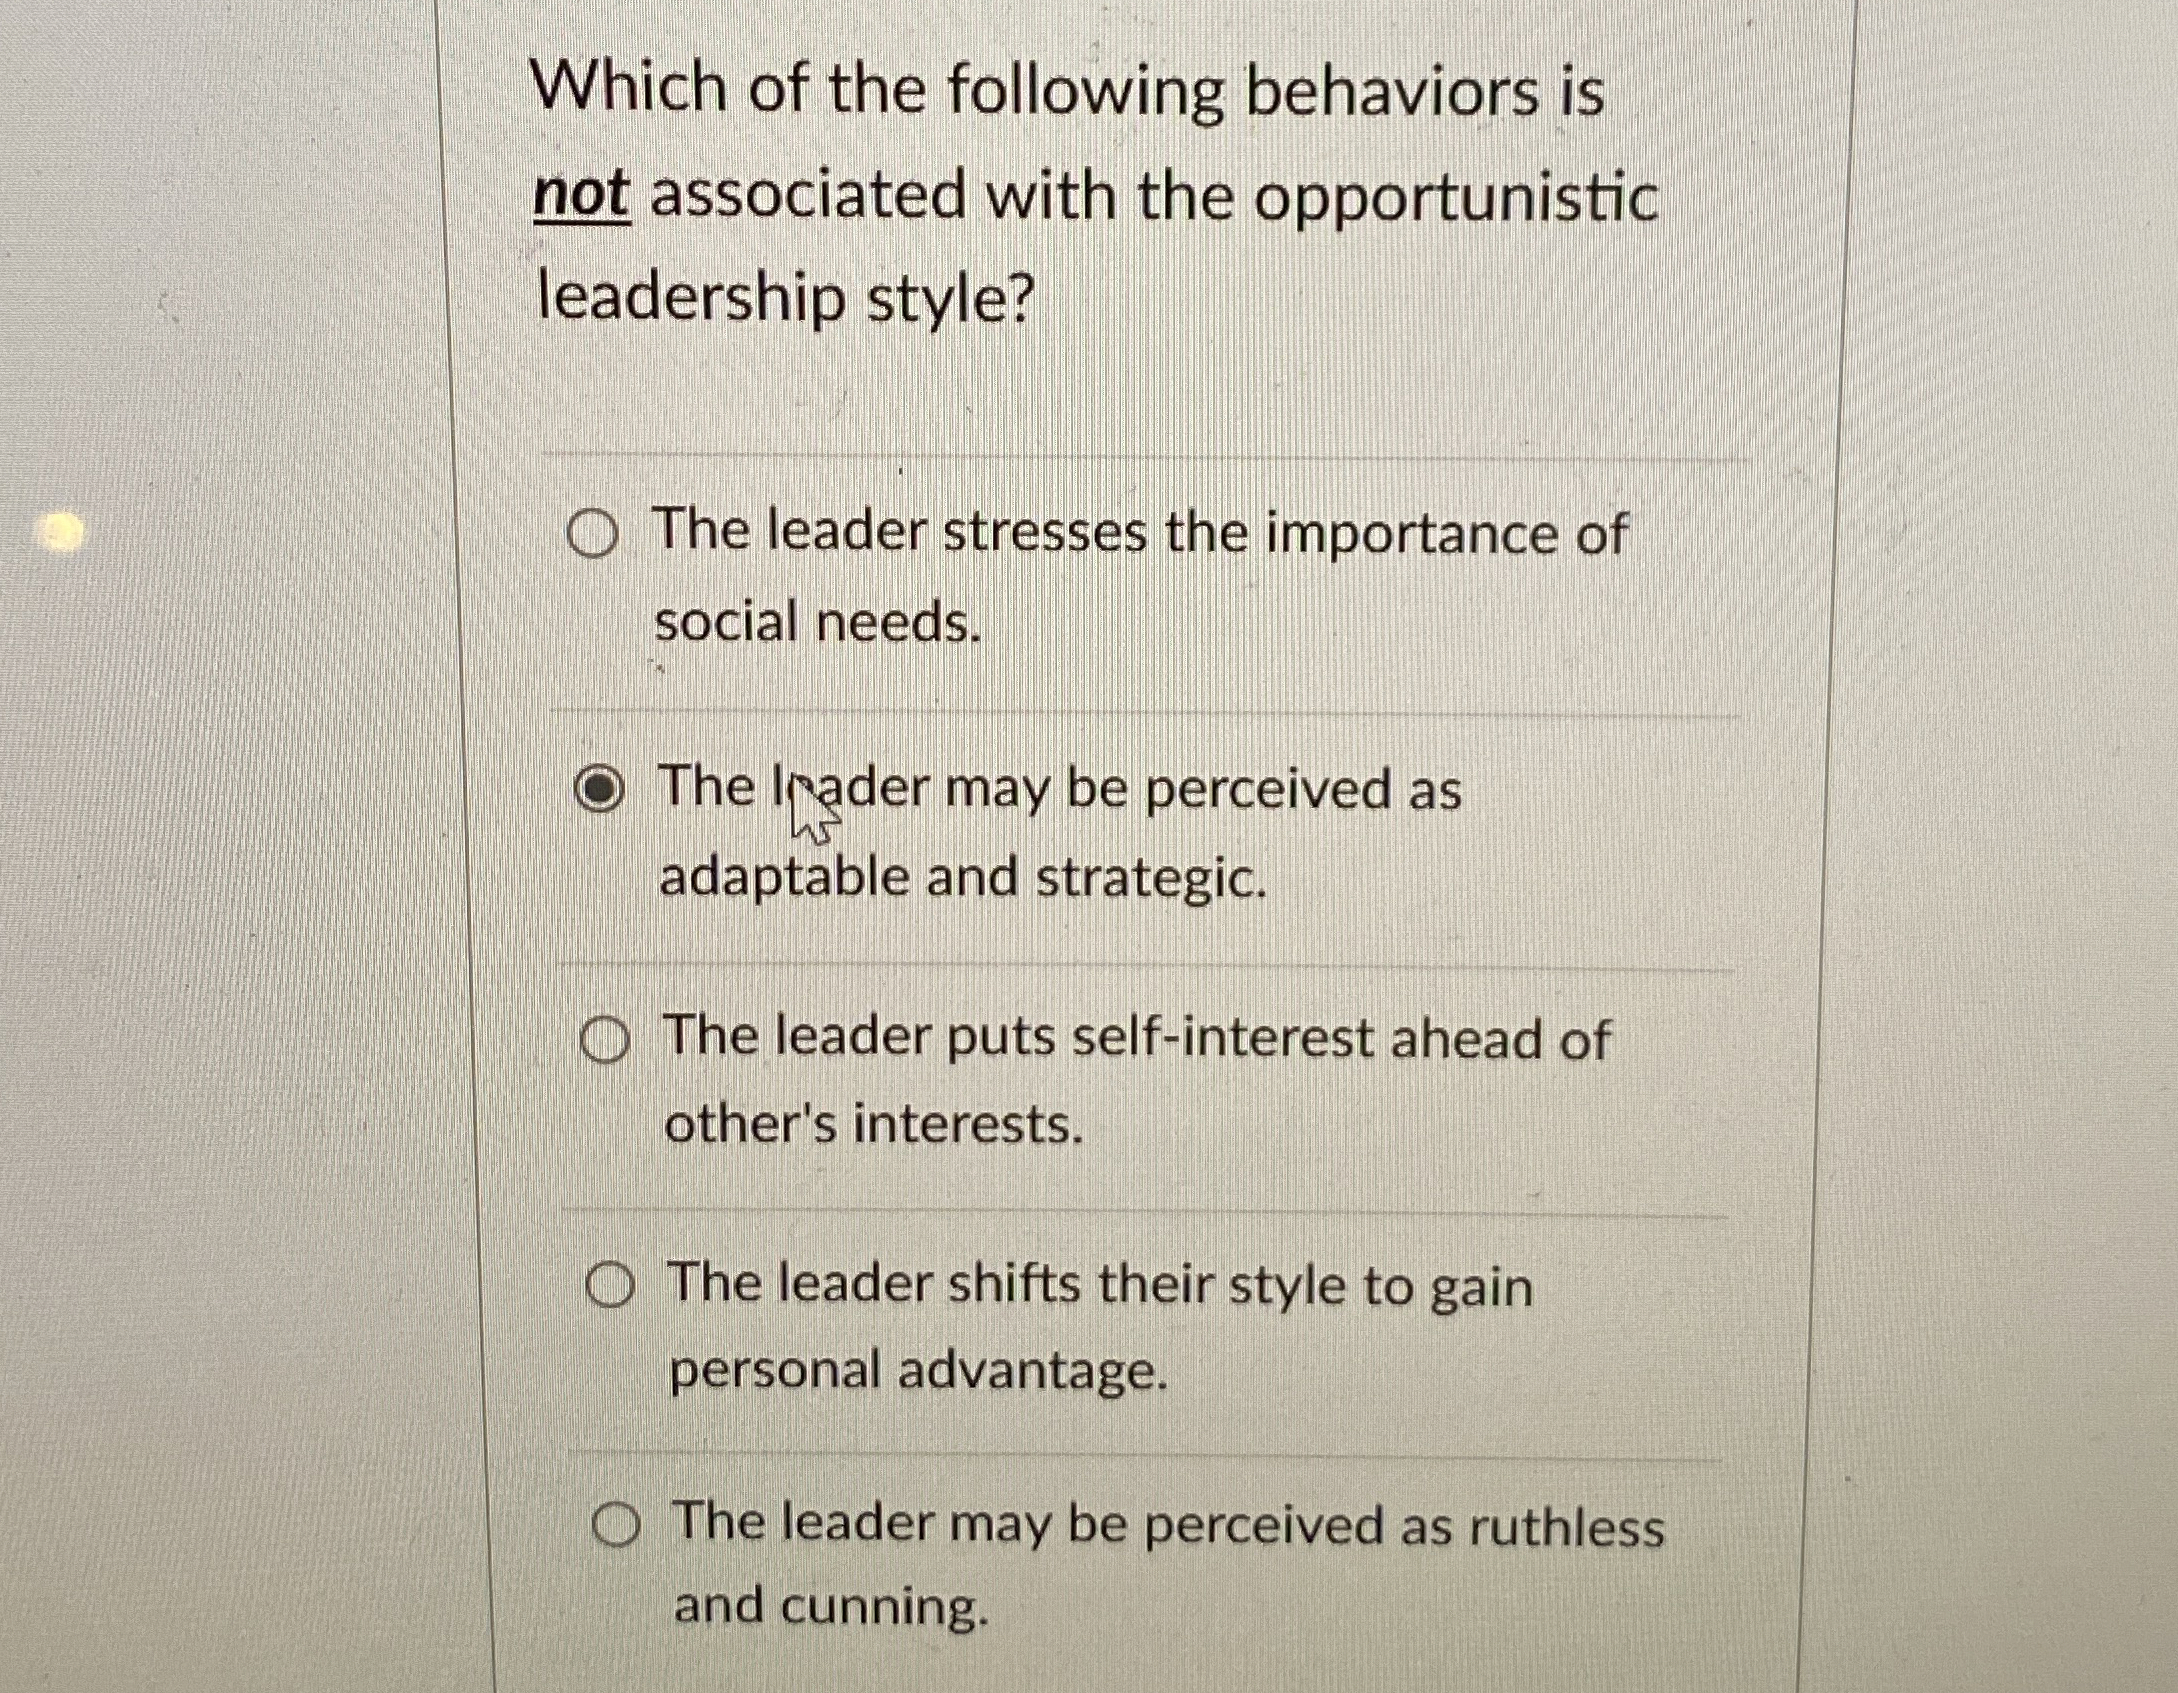The image size is (2178, 1693).
Task: Click the question line 'Which of the following behaviors is'
Action: click(1069, 92)
